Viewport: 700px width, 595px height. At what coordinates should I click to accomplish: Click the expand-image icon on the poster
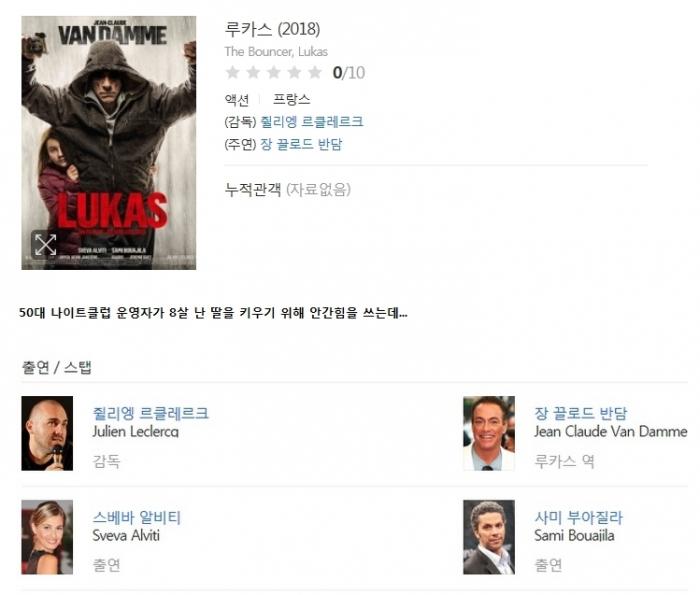point(46,244)
